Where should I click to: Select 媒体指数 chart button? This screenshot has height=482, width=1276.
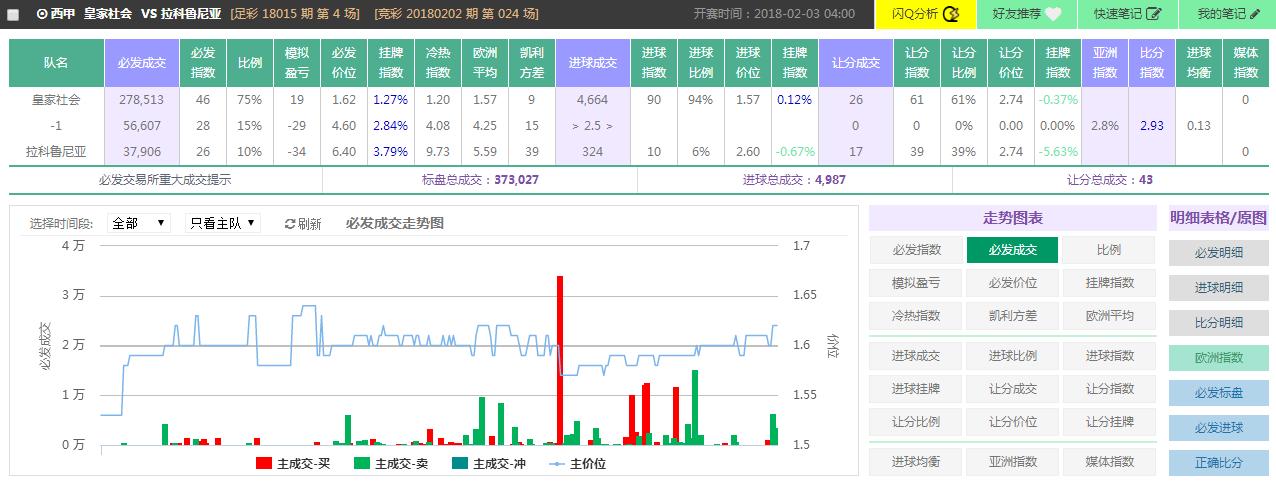(x=1109, y=461)
